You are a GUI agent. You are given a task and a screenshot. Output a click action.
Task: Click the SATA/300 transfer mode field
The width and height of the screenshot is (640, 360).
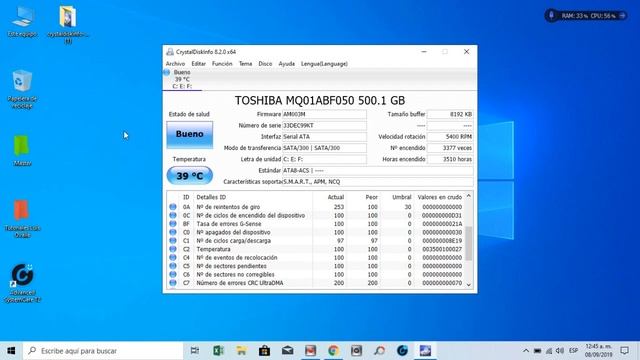click(324, 148)
